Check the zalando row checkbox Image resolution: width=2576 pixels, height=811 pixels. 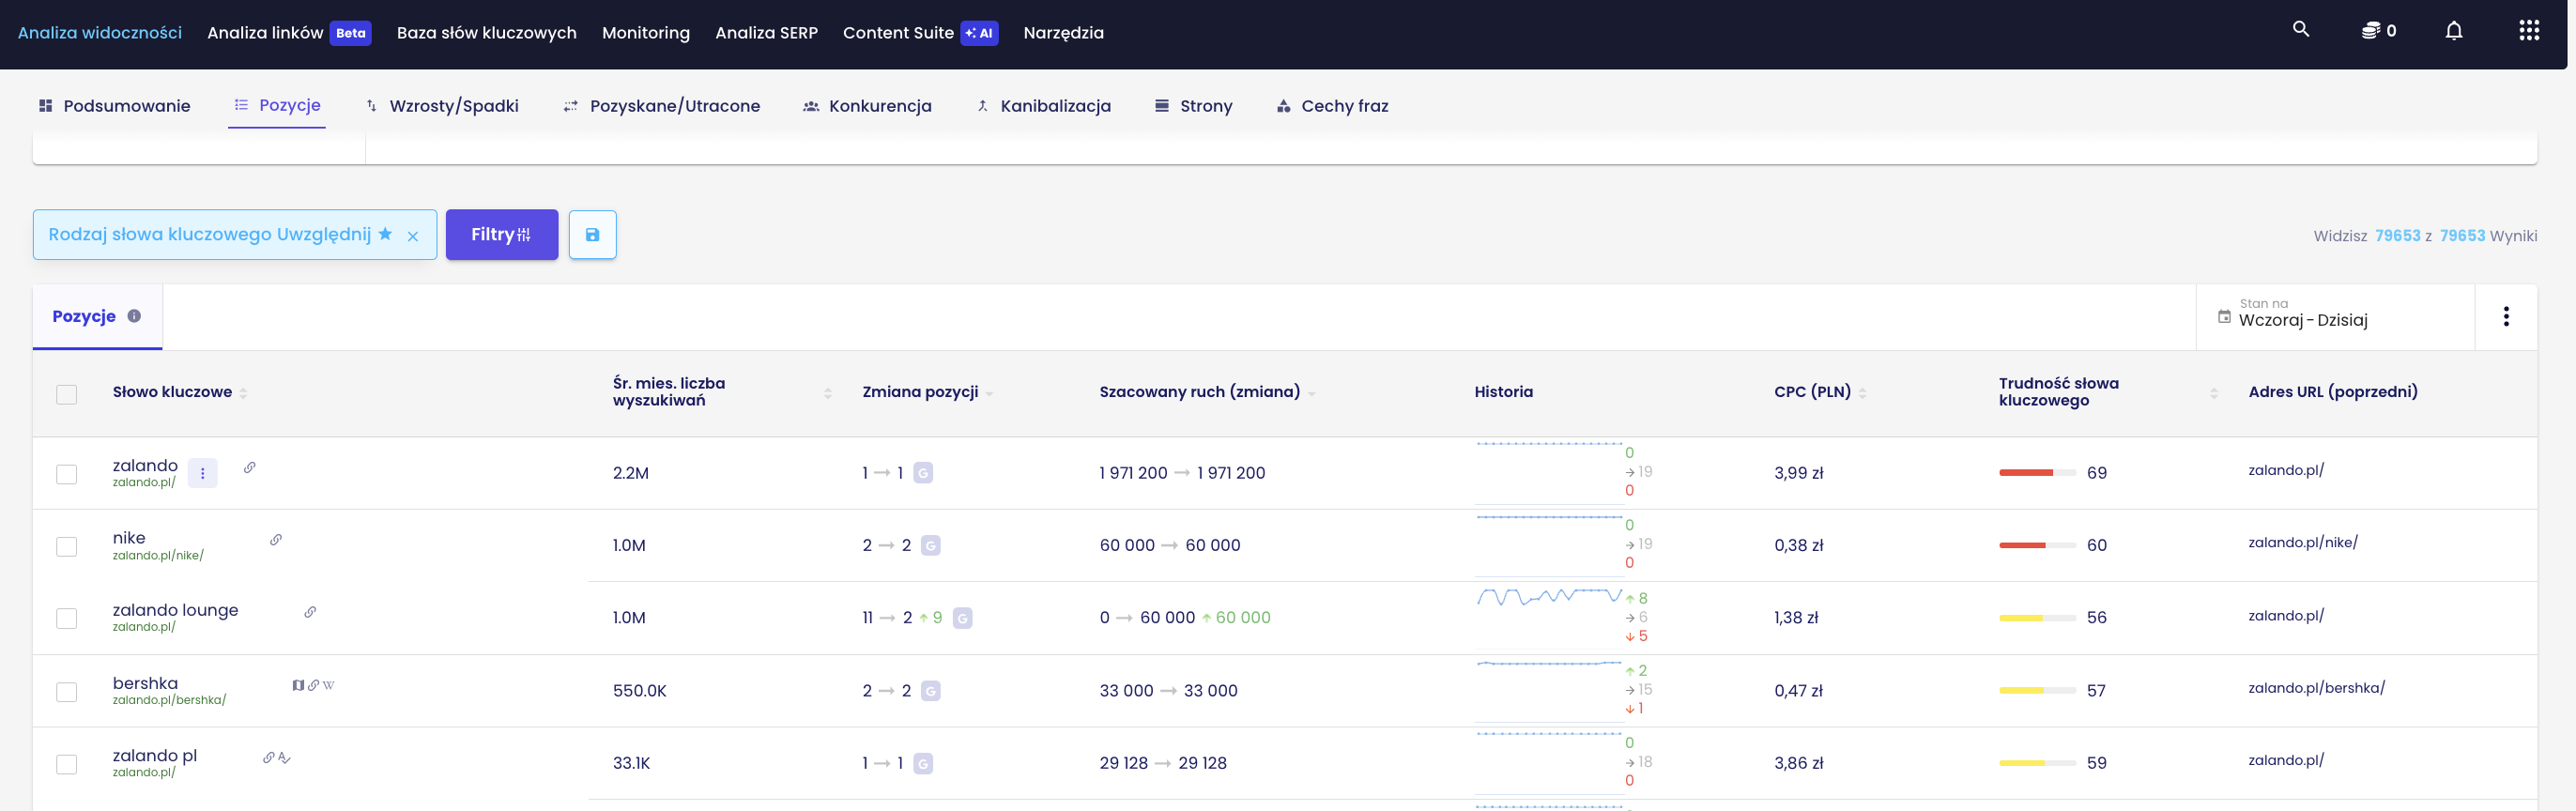point(67,474)
